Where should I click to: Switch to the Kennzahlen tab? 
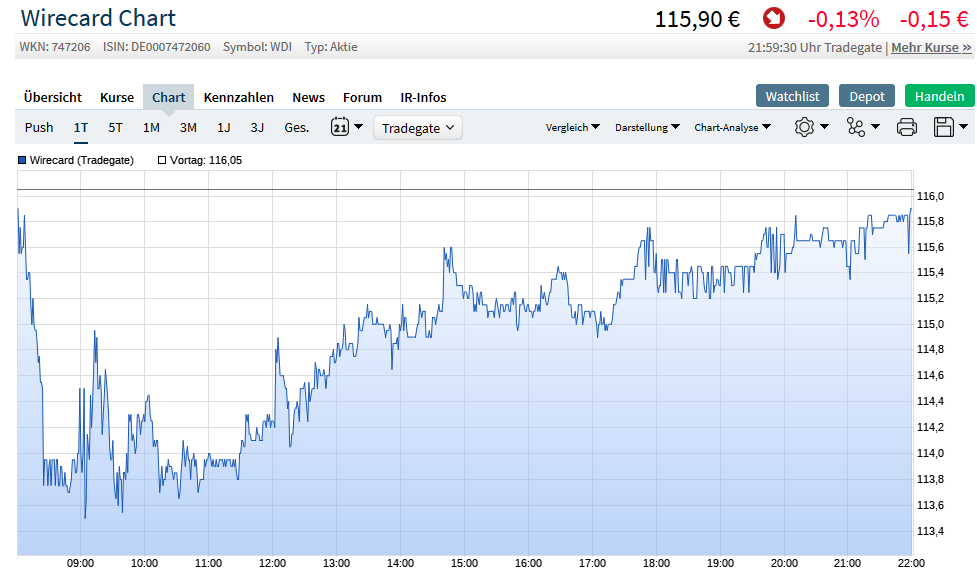coord(239,97)
